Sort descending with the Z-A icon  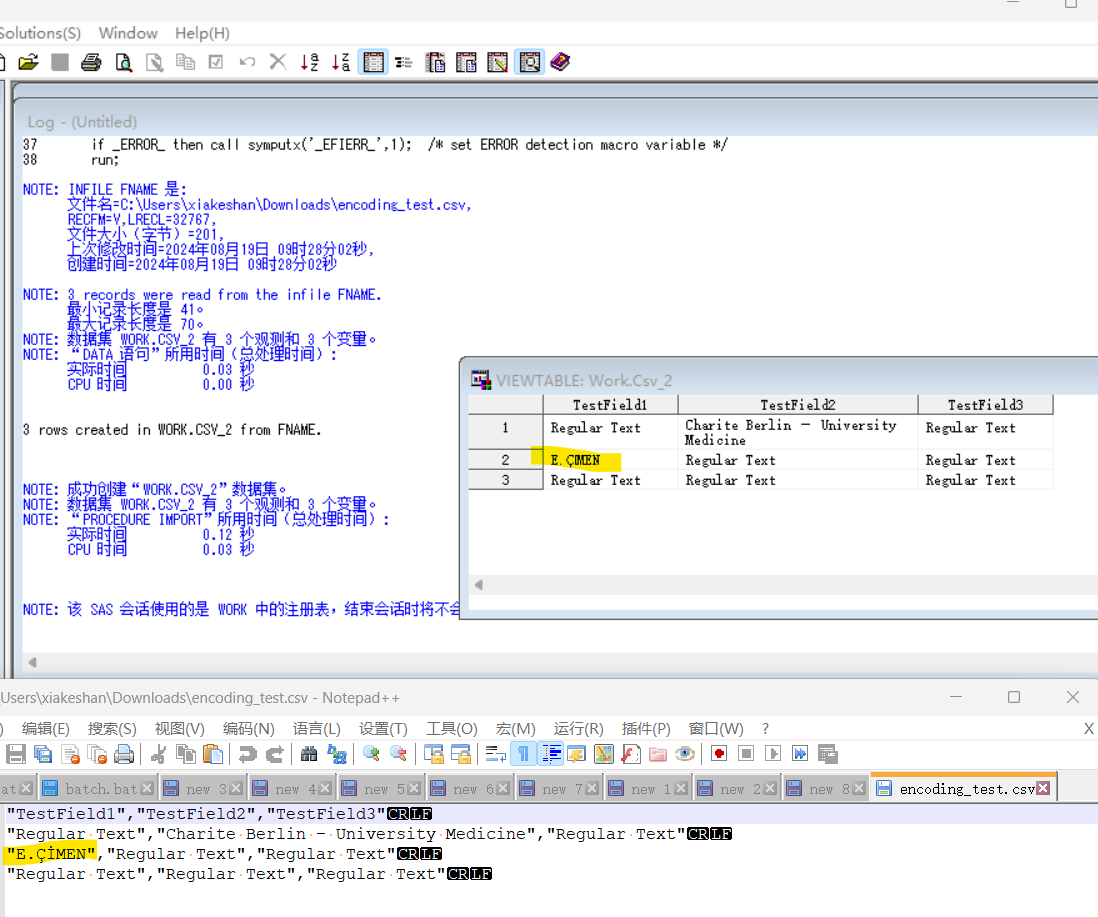click(340, 62)
